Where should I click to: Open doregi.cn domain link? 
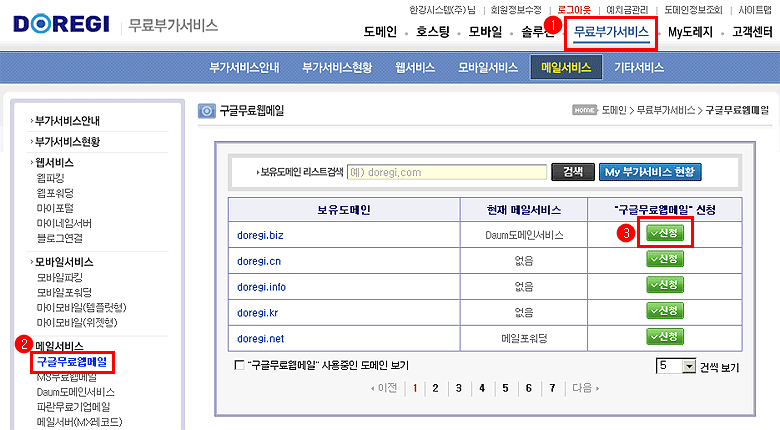tap(259, 261)
